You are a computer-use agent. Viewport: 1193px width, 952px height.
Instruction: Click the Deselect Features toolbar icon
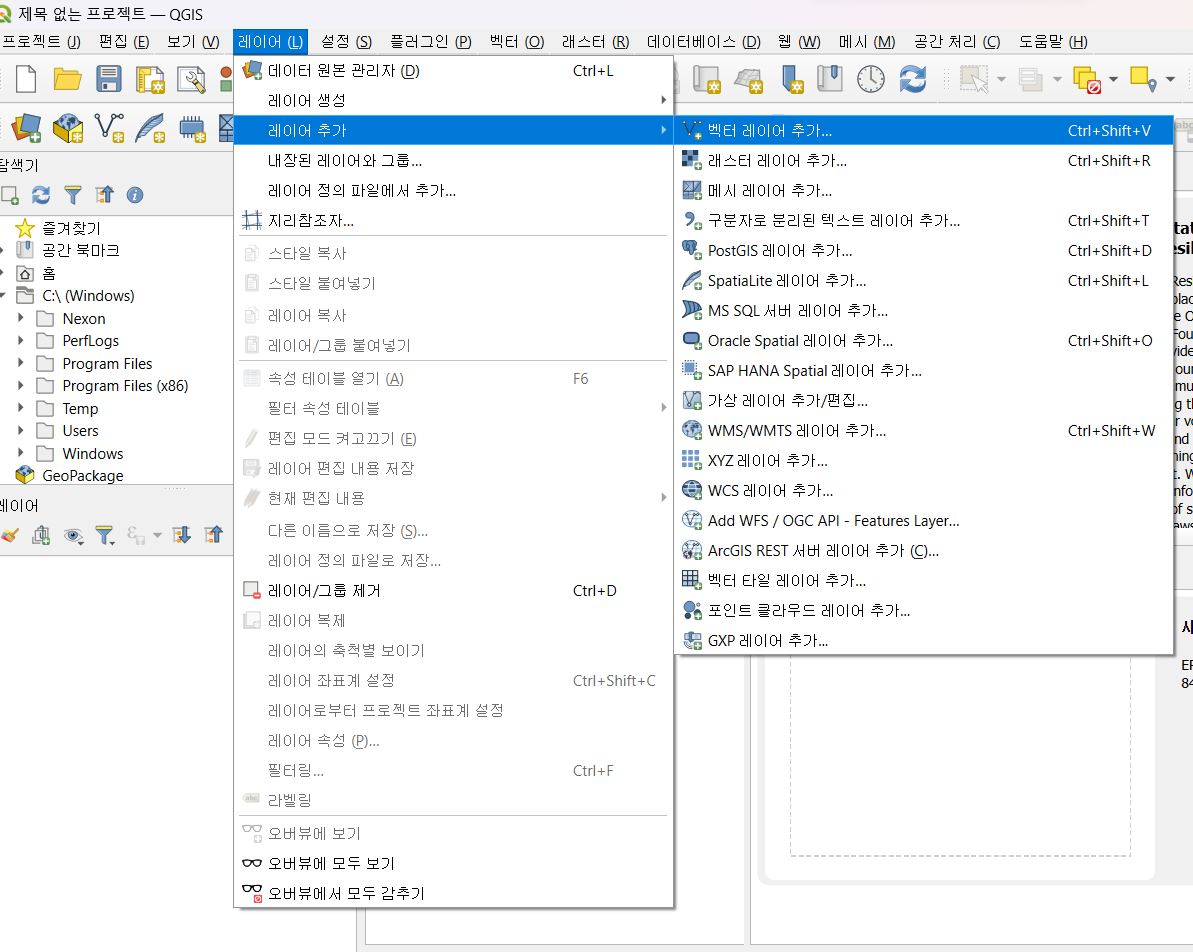click(x=1086, y=79)
